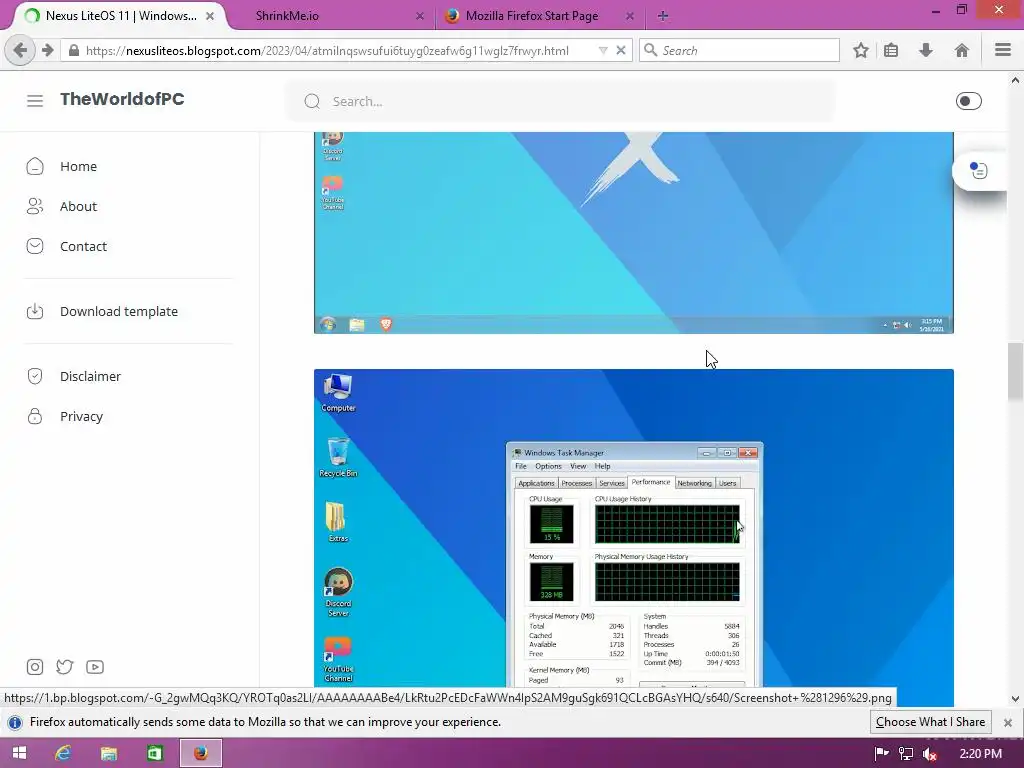Click the Firefox taskbar icon
The height and width of the screenshot is (768, 1024).
point(200,754)
